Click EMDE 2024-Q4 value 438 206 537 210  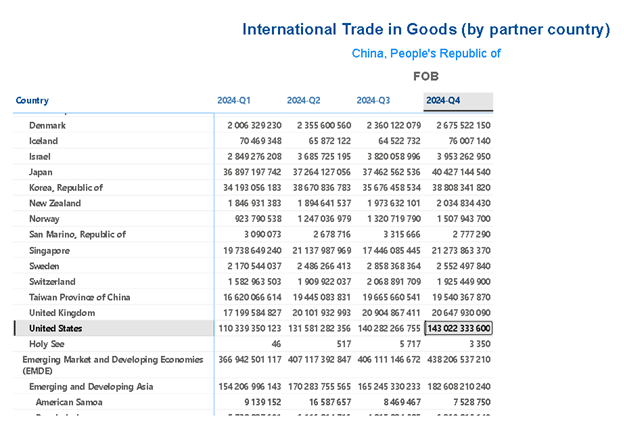[x=459, y=360]
